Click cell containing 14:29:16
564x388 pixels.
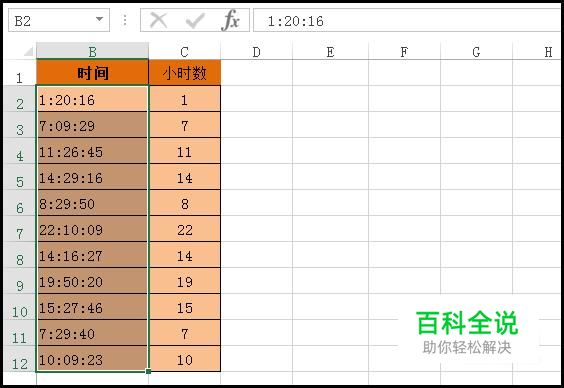click(x=92, y=177)
